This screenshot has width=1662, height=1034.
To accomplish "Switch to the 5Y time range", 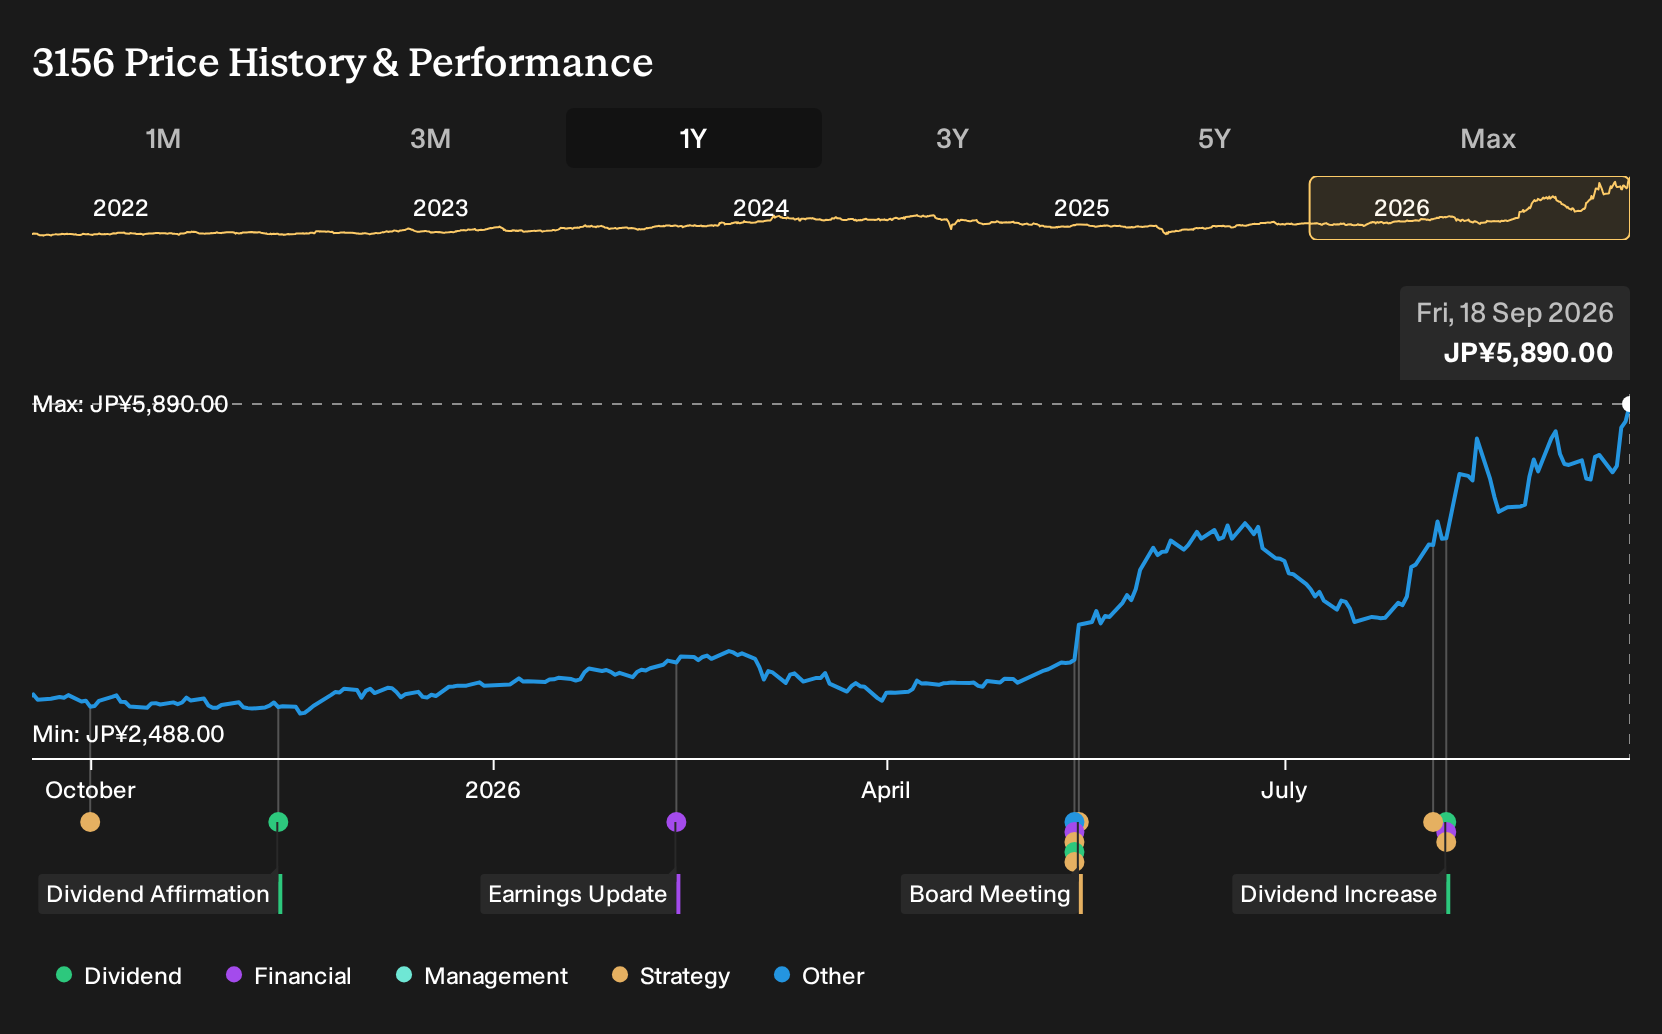I will pyautogui.click(x=1214, y=138).
